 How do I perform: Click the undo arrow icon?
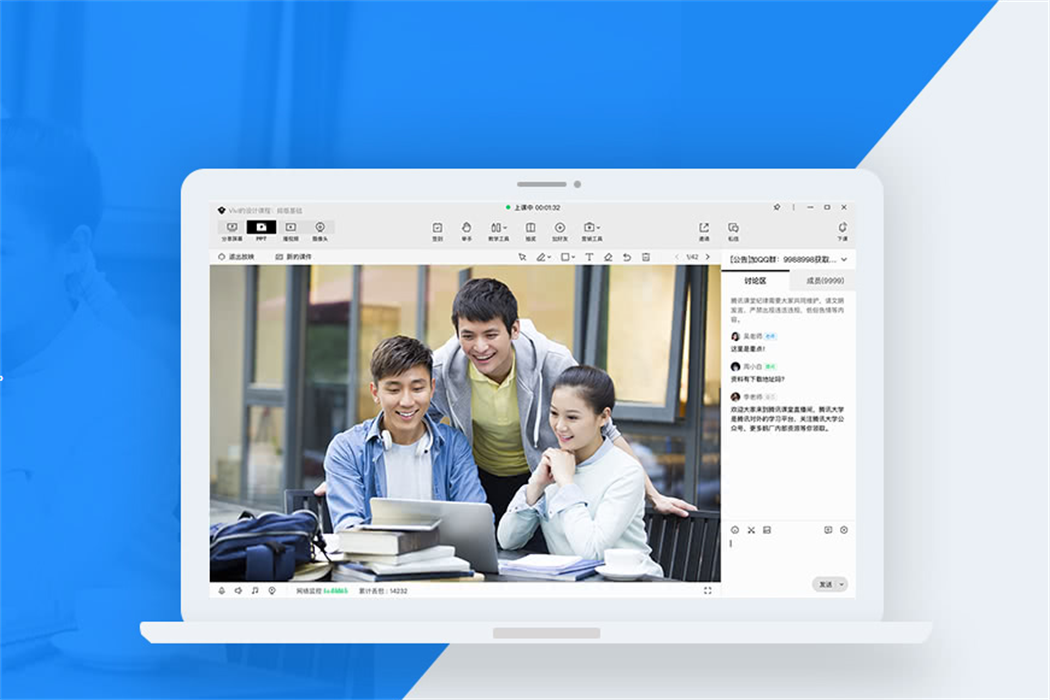[627, 257]
